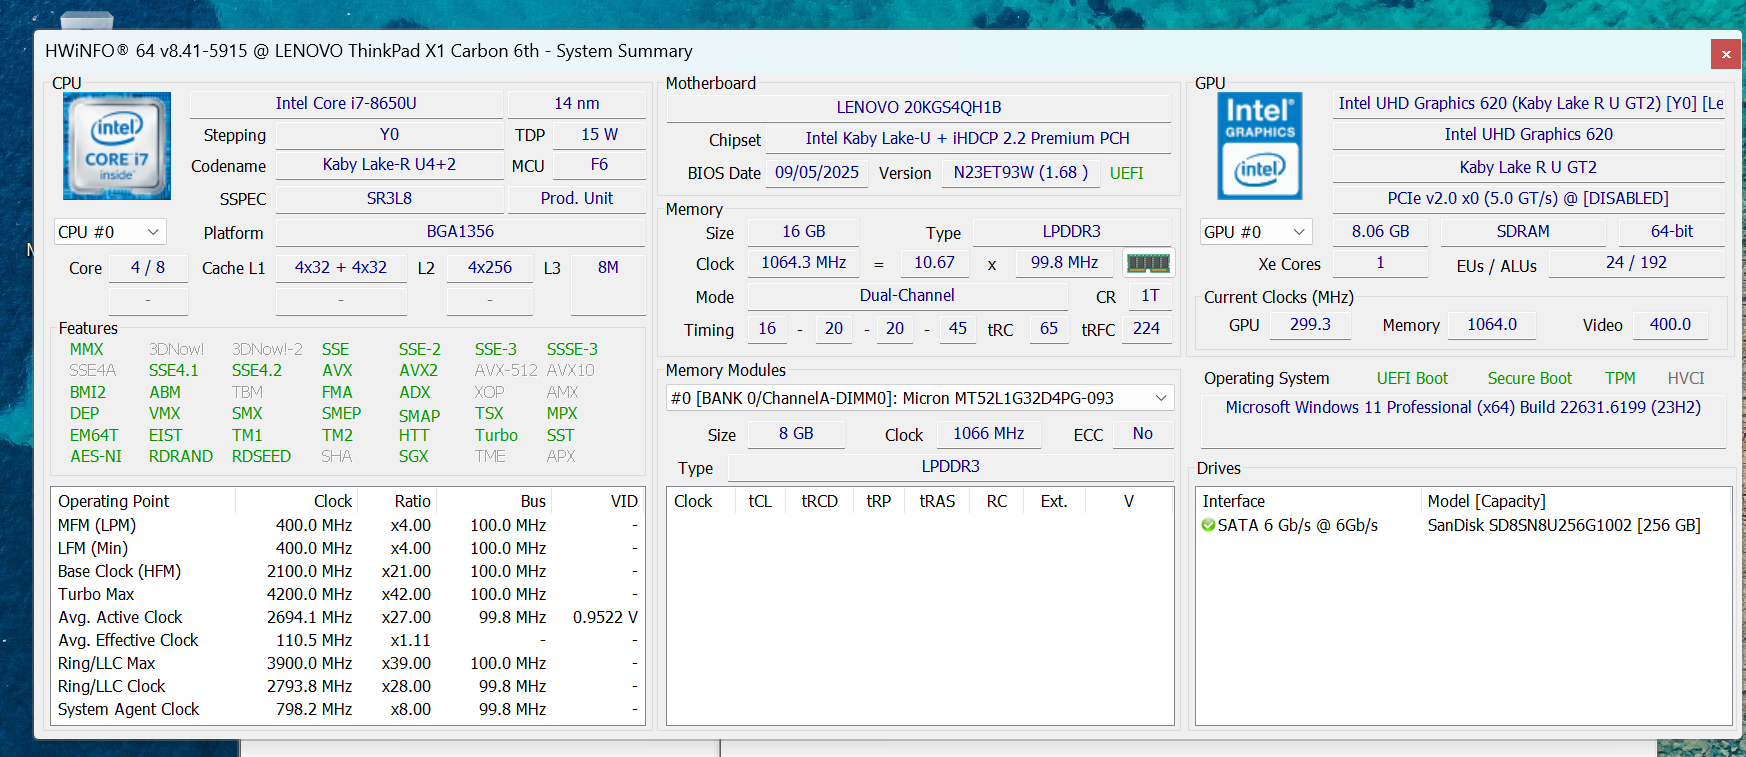Click the green SATA drive status icon
The image size is (1746, 757).
click(x=1208, y=525)
